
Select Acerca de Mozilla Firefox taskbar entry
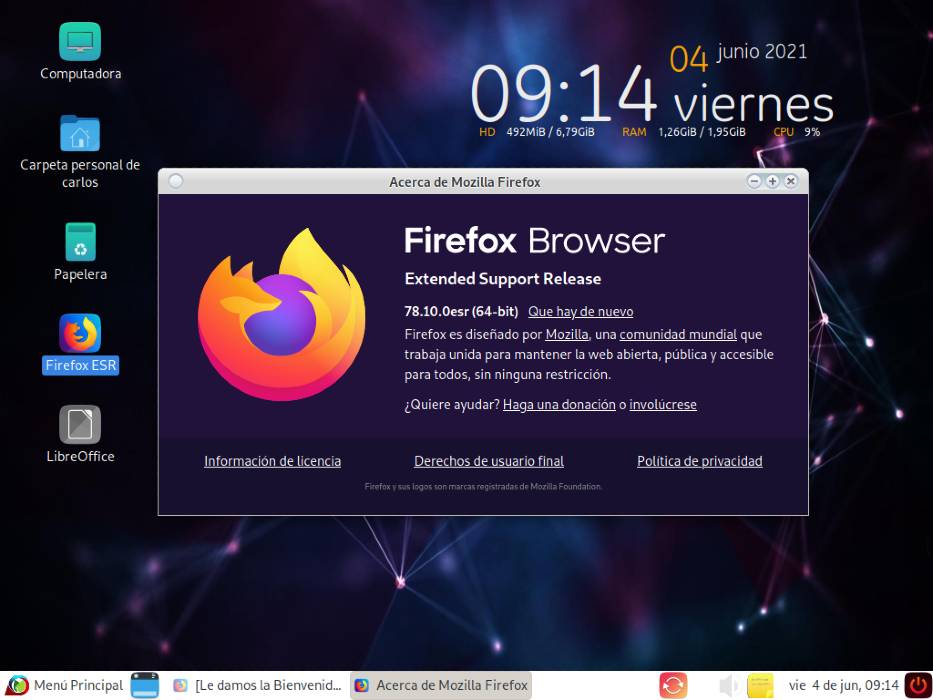coord(441,685)
